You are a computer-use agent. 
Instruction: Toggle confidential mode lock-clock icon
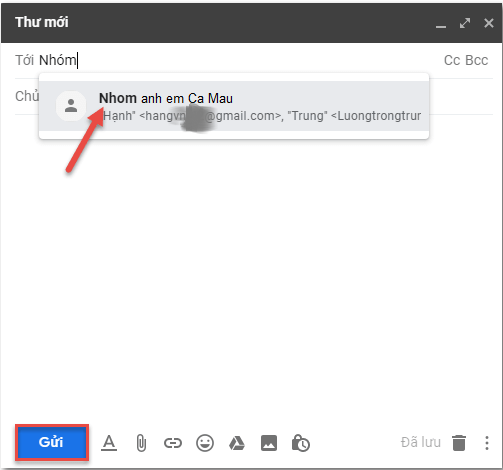(301, 443)
